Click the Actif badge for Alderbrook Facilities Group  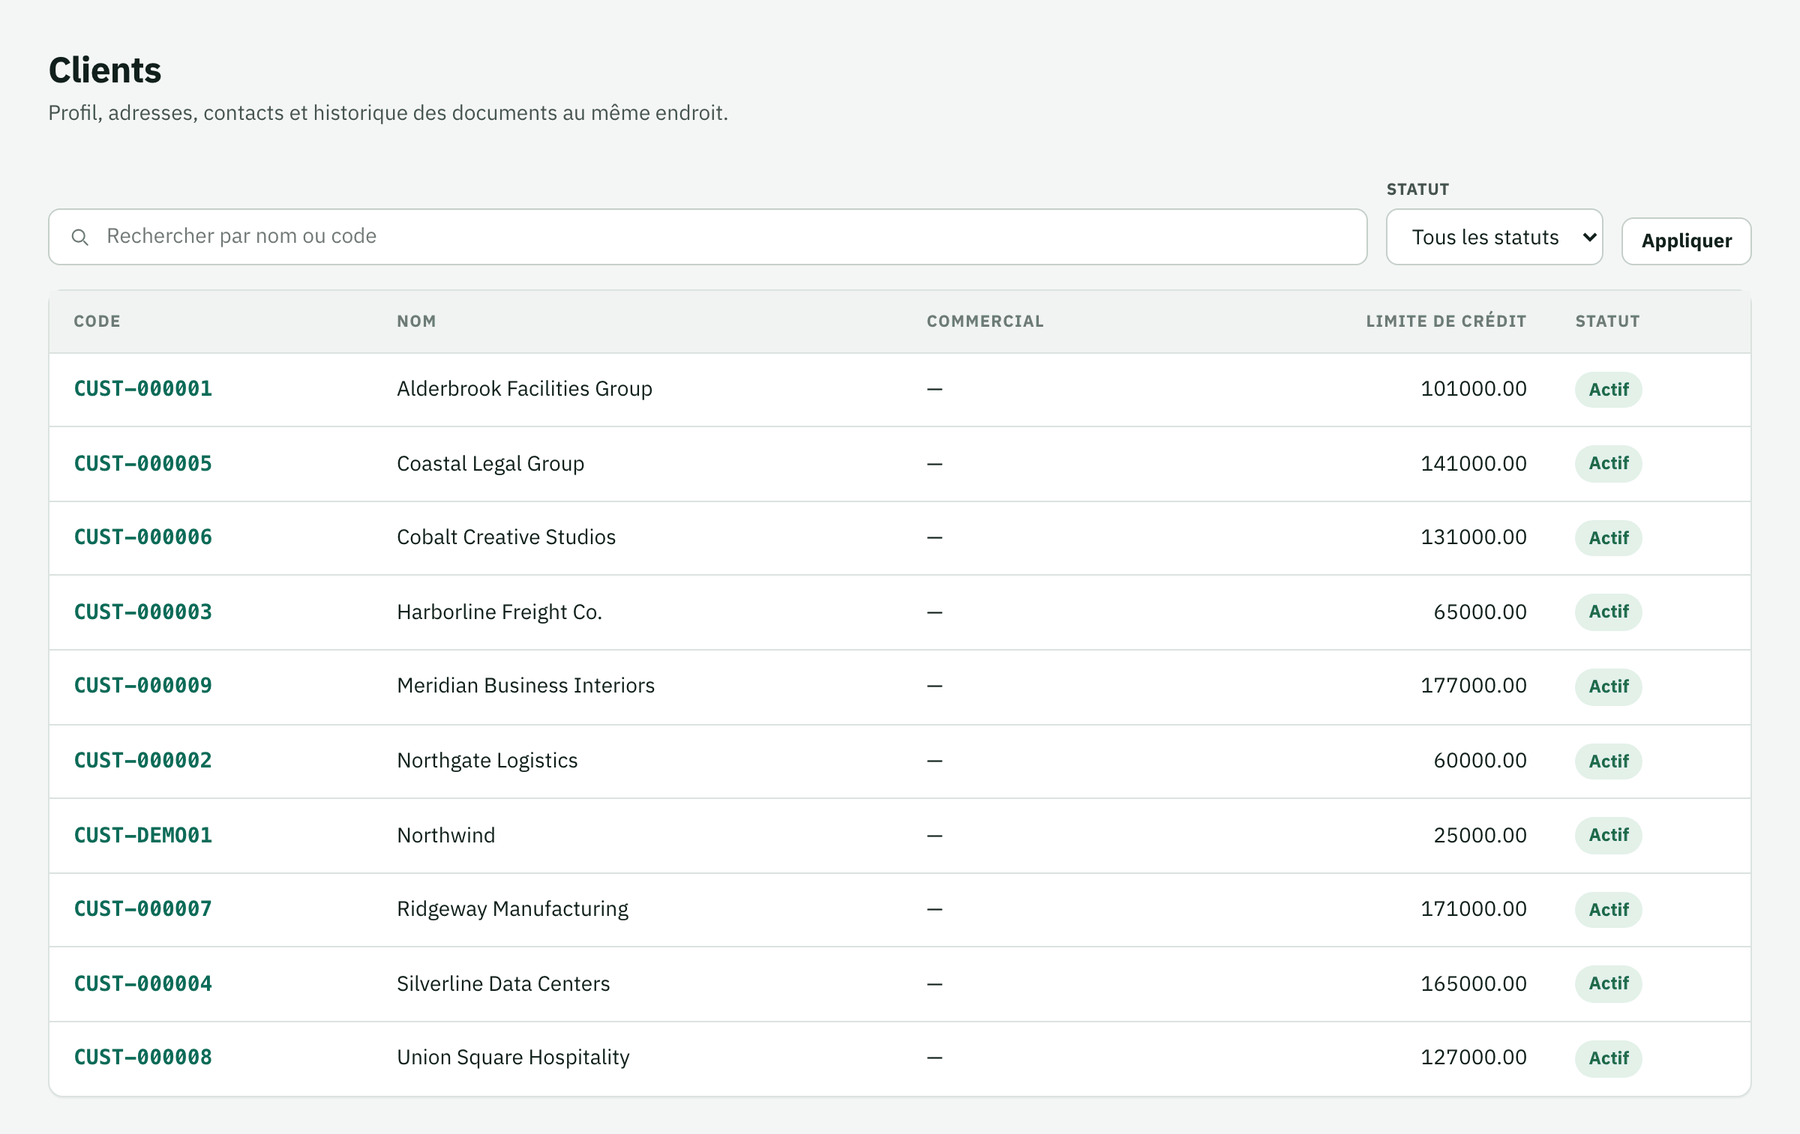[1608, 390]
